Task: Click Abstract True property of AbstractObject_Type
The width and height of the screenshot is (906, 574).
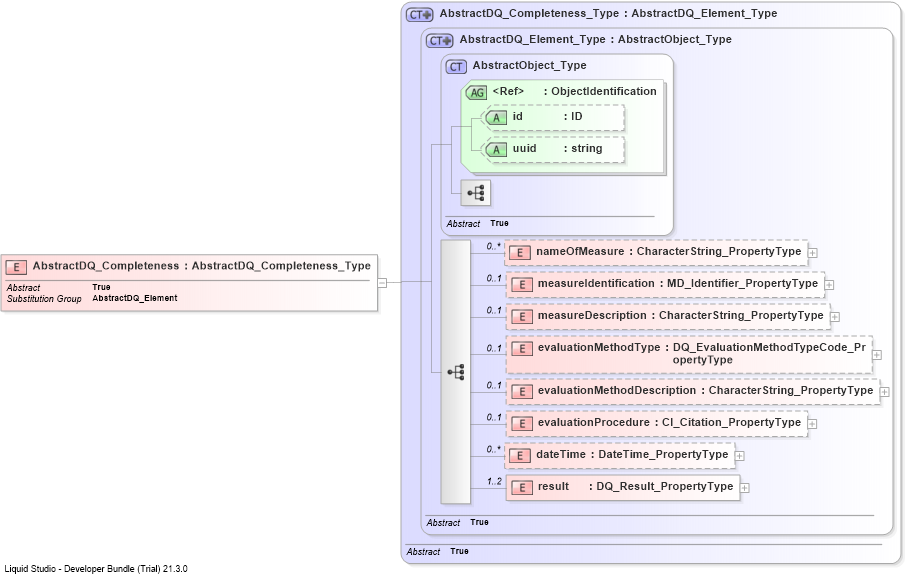Action: click(x=477, y=223)
